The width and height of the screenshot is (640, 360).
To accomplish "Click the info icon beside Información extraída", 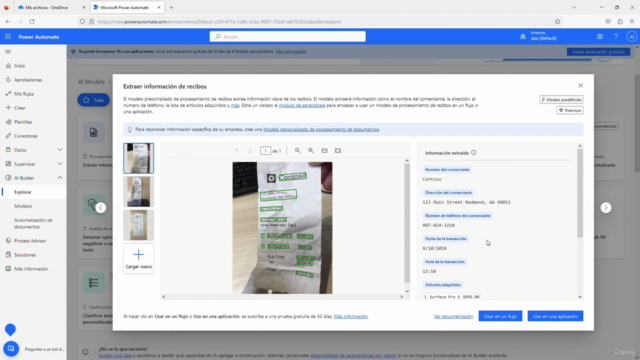I will click(x=473, y=153).
